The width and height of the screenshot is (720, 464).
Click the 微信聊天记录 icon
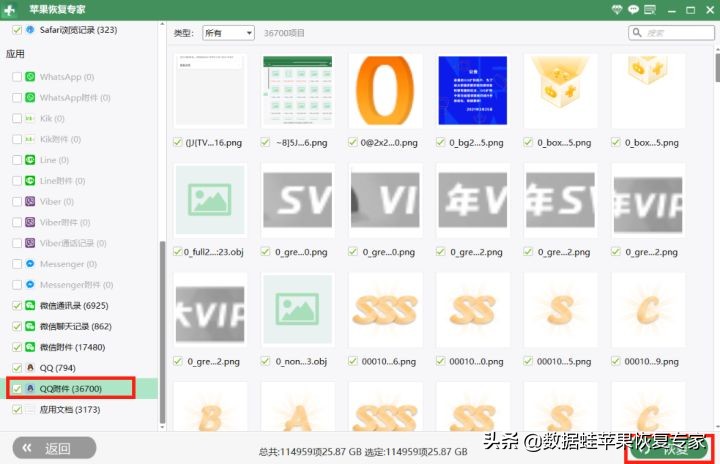30,326
